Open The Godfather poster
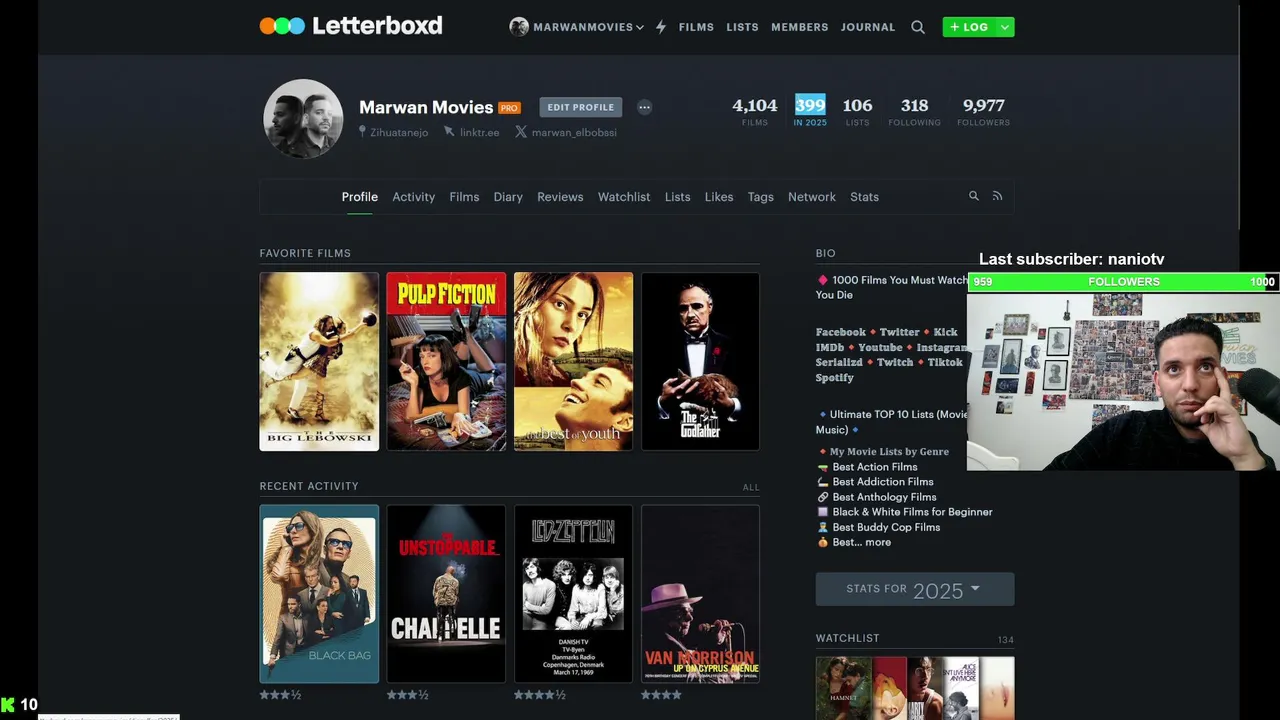The width and height of the screenshot is (1280, 720). click(700, 361)
